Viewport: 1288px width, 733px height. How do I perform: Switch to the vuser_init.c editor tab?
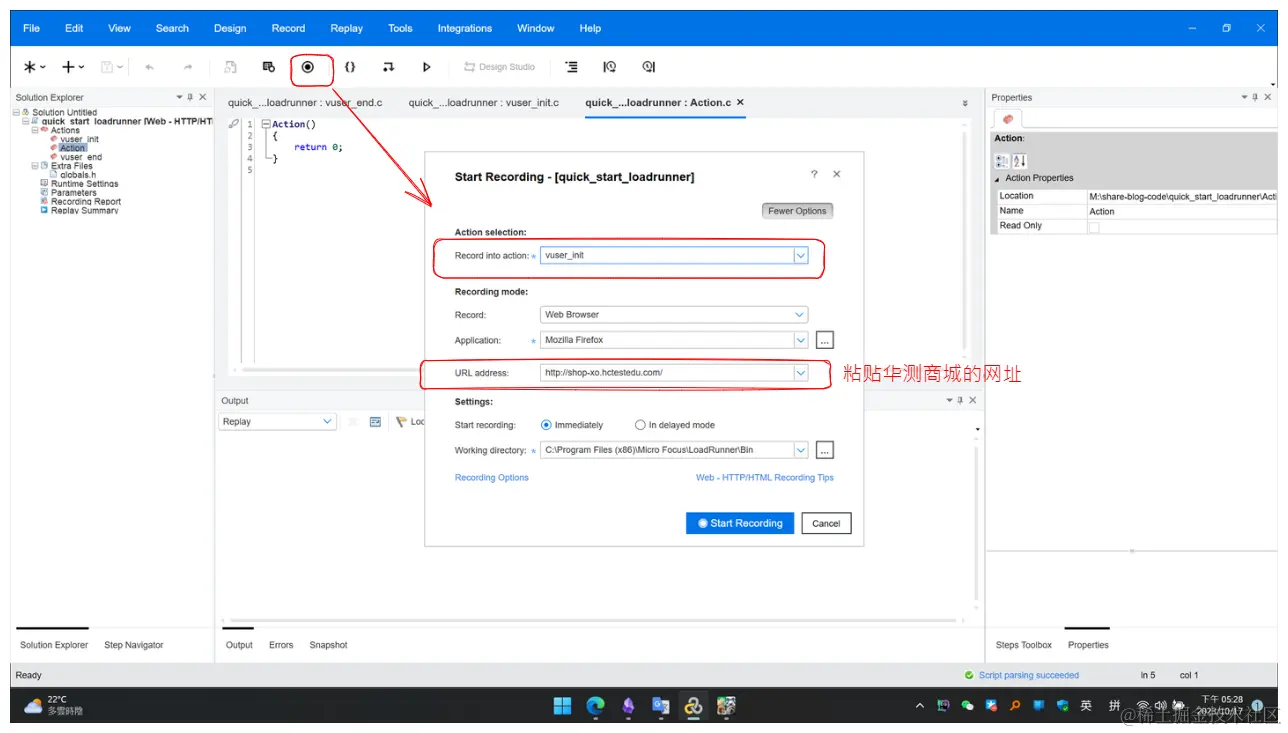pyautogui.click(x=484, y=102)
